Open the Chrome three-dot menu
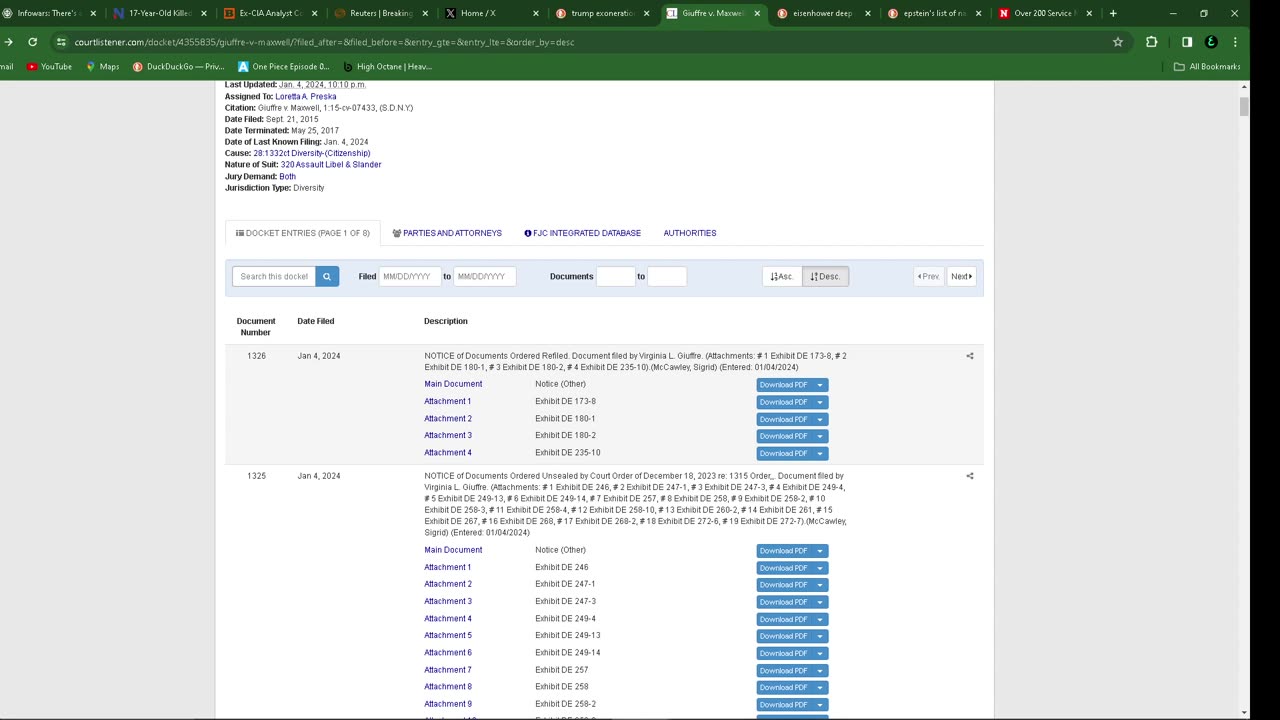The image size is (1280, 720). [x=1235, y=42]
